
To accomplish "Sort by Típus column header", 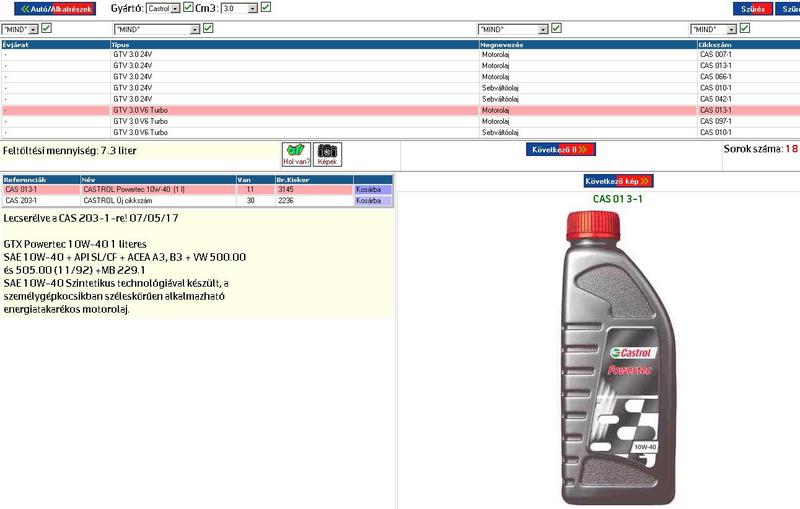I will pyautogui.click(x=294, y=45).
